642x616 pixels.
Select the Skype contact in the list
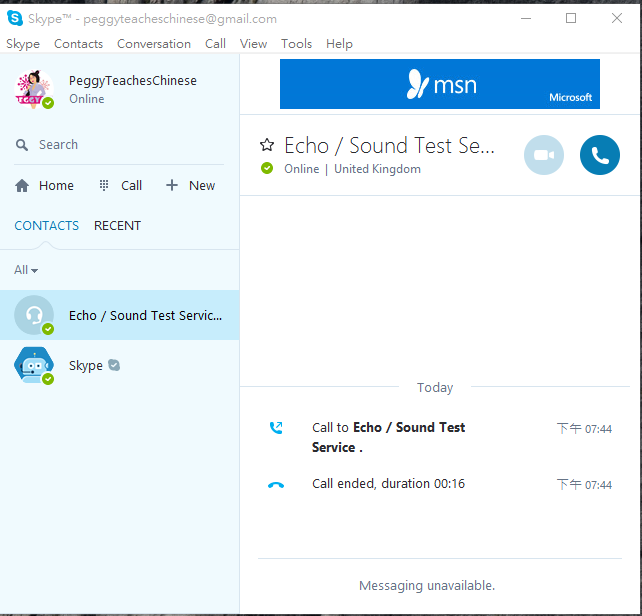coord(120,365)
